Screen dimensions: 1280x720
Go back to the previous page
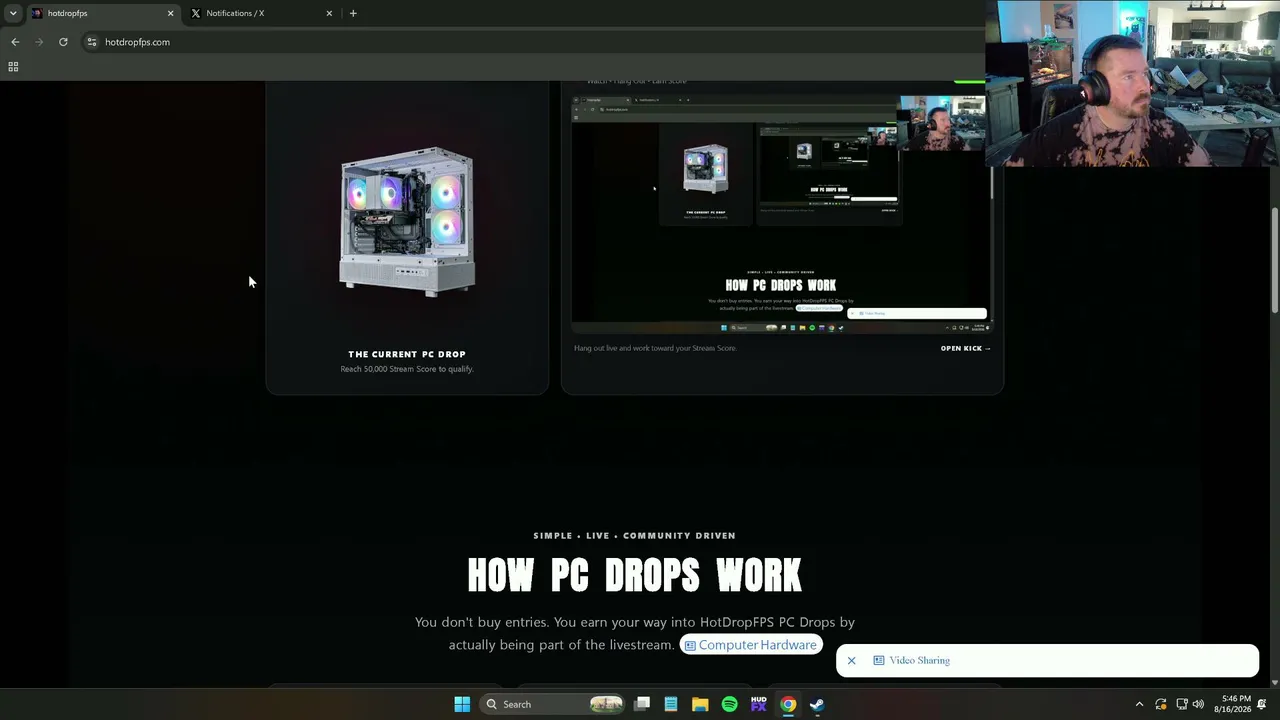[x=15, y=42]
